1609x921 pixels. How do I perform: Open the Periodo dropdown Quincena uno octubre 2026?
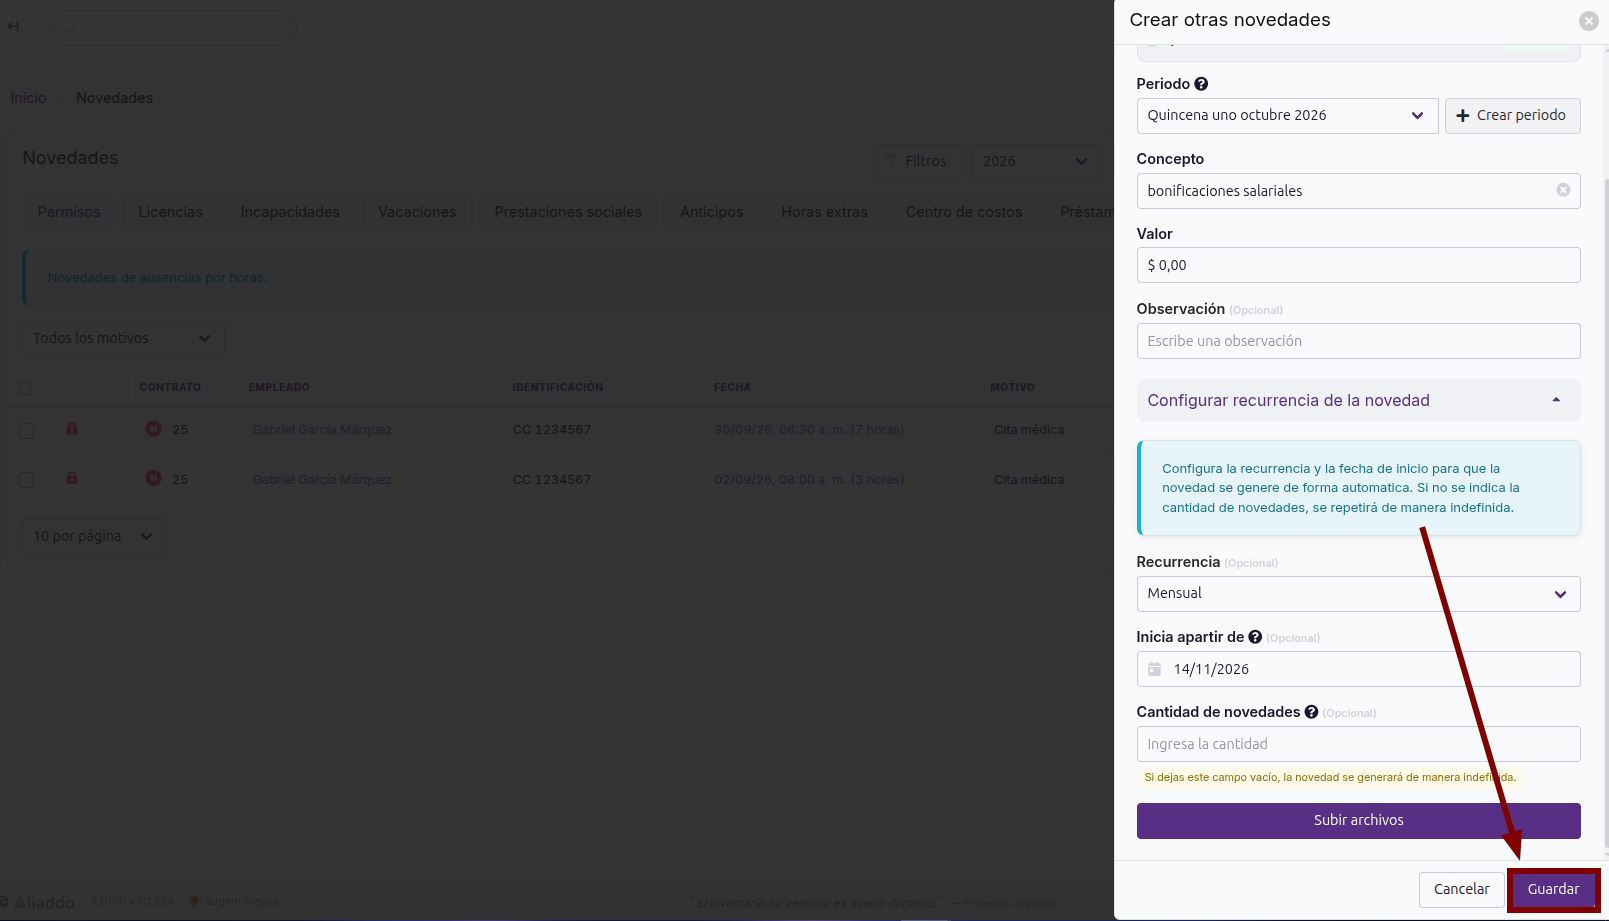(x=1287, y=116)
